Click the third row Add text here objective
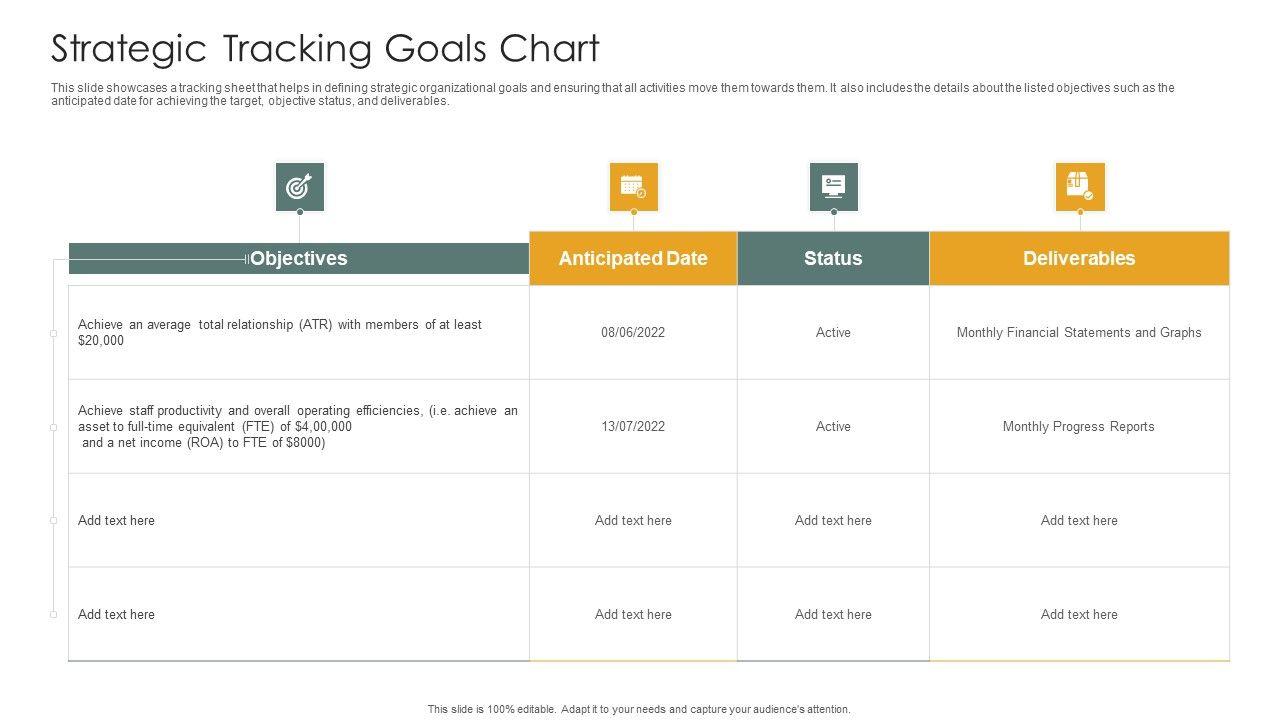 pyautogui.click(x=116, y=520)
